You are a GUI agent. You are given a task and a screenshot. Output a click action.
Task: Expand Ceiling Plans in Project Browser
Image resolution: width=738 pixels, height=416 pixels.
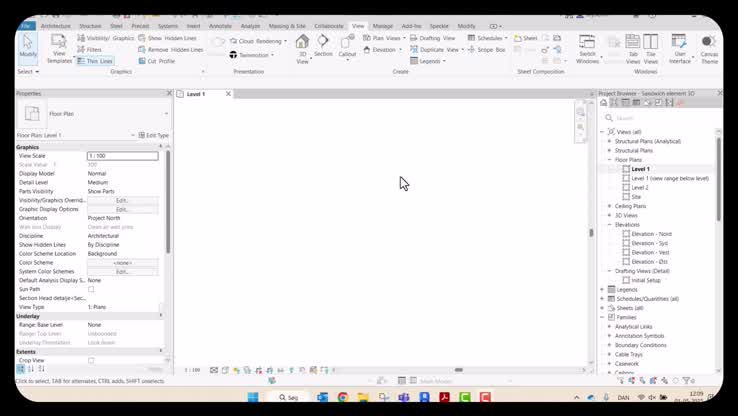point(610,206)
